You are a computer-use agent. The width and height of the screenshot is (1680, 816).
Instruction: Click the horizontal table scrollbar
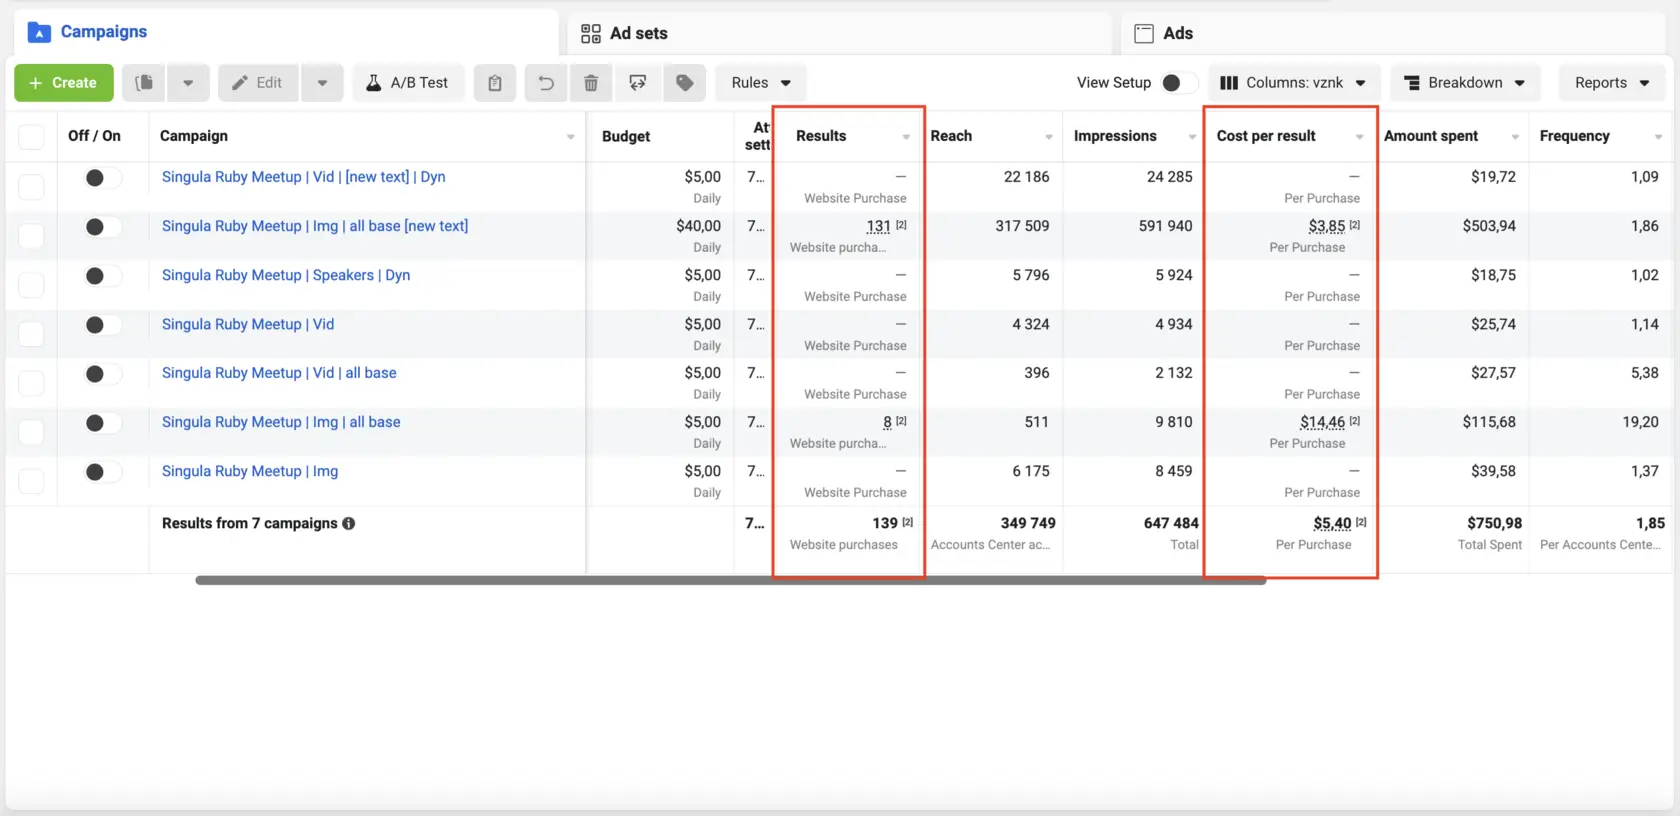[x=731, y=580]
